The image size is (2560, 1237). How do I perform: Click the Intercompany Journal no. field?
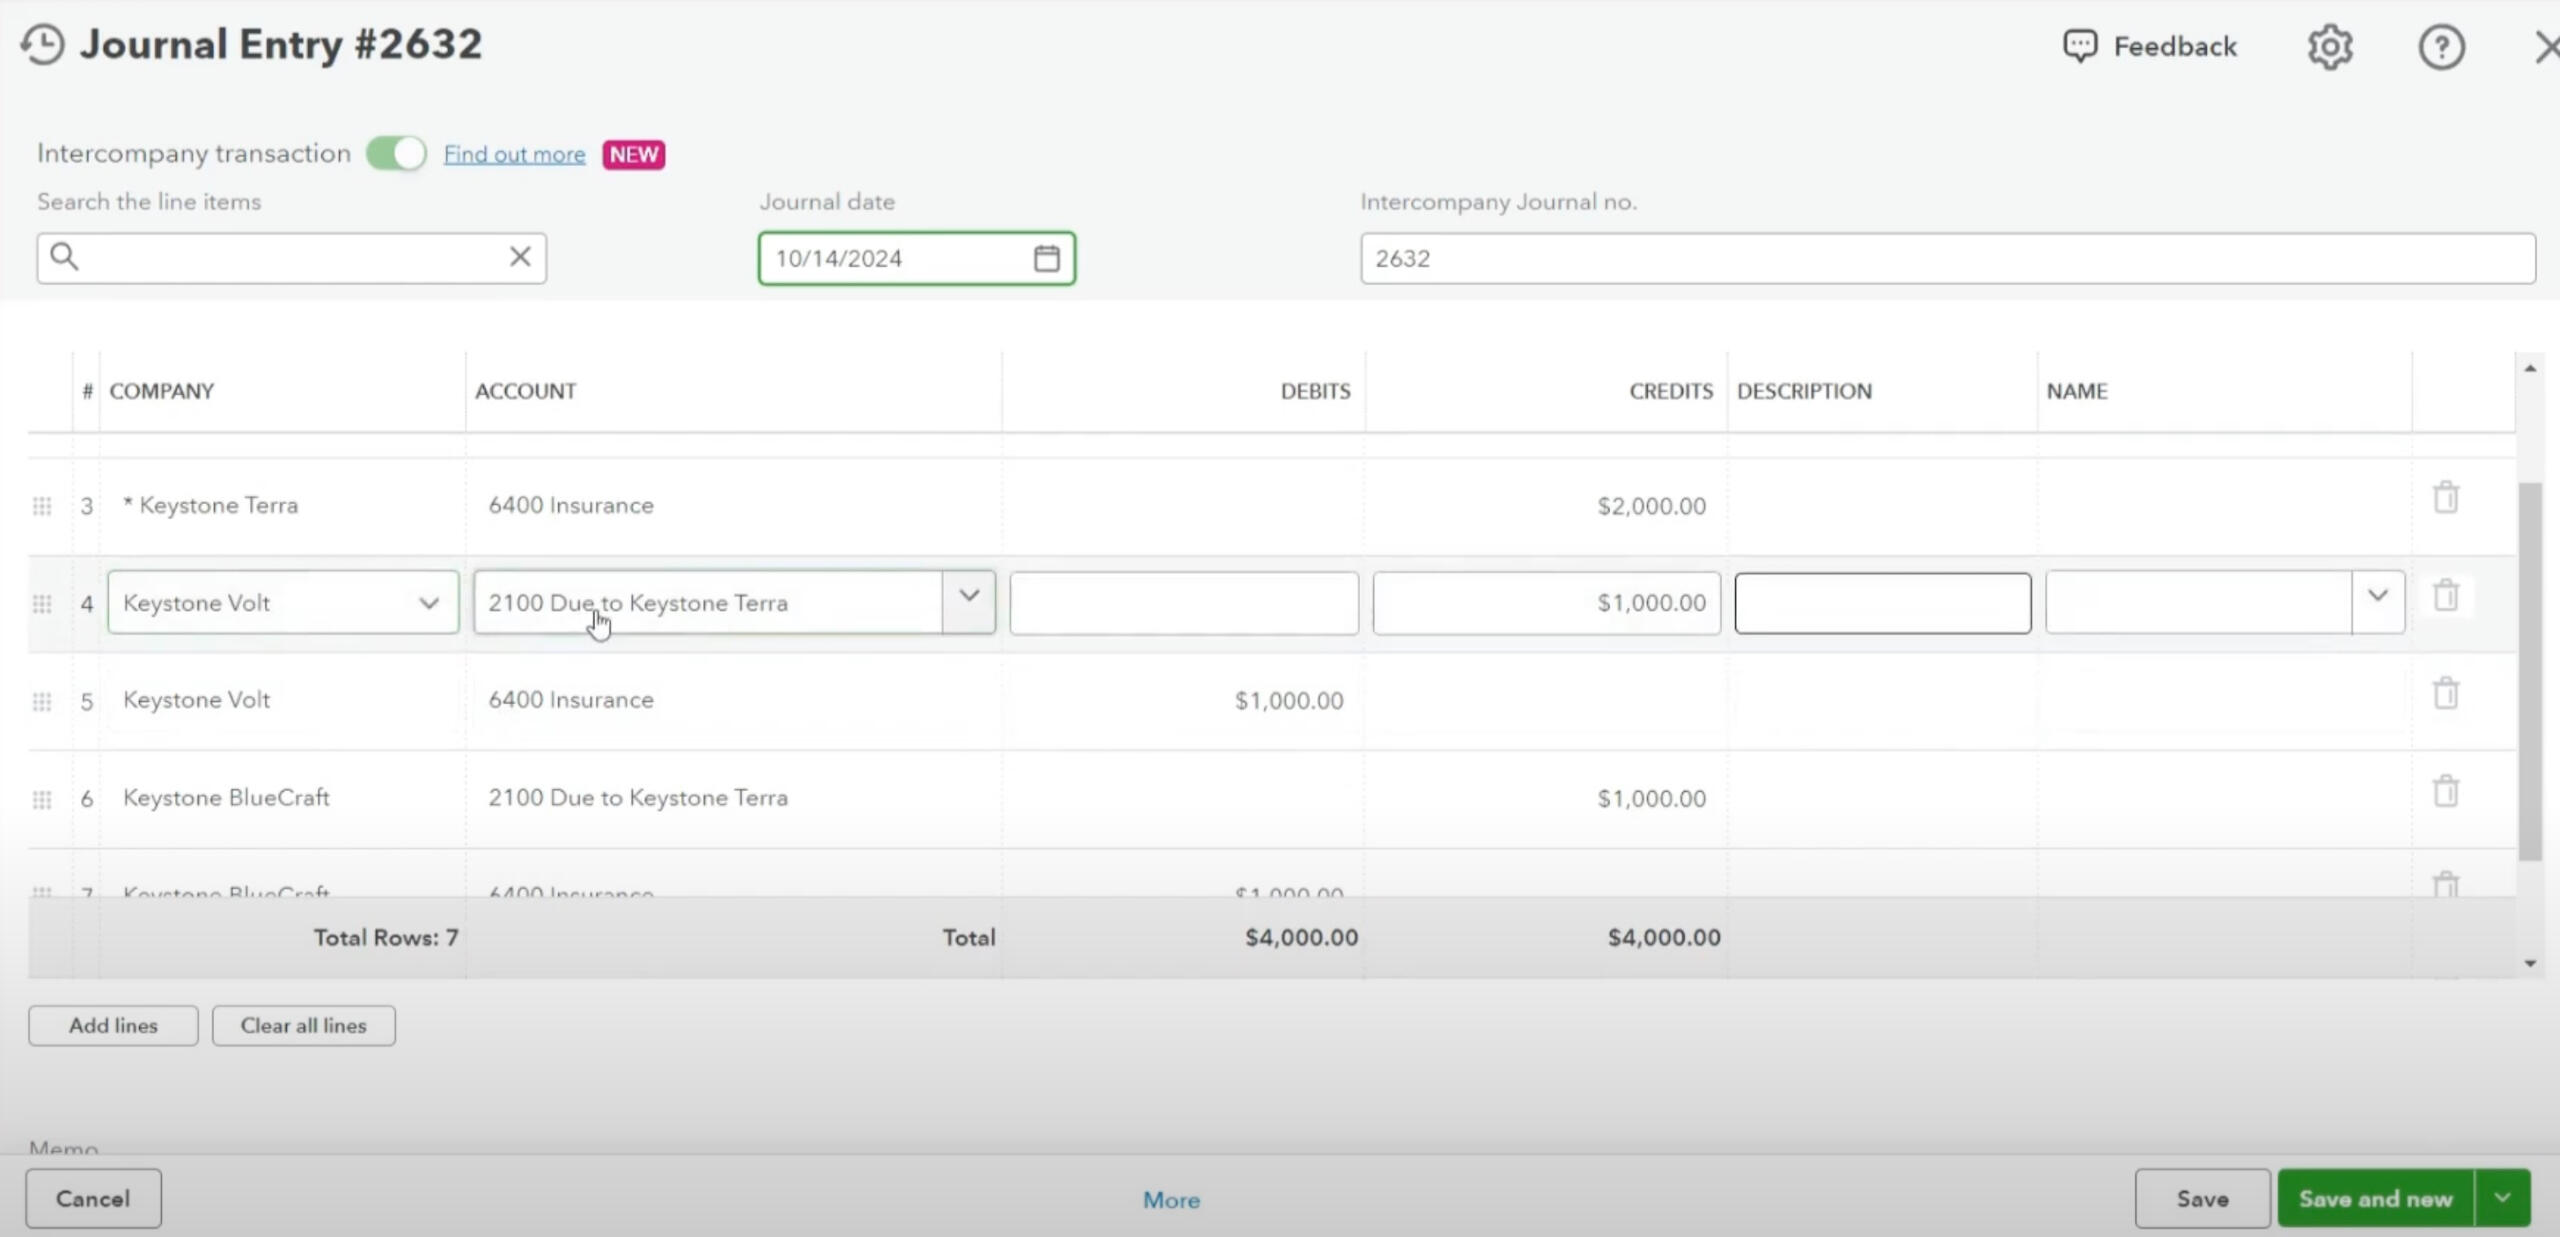tap(1946, 259)
